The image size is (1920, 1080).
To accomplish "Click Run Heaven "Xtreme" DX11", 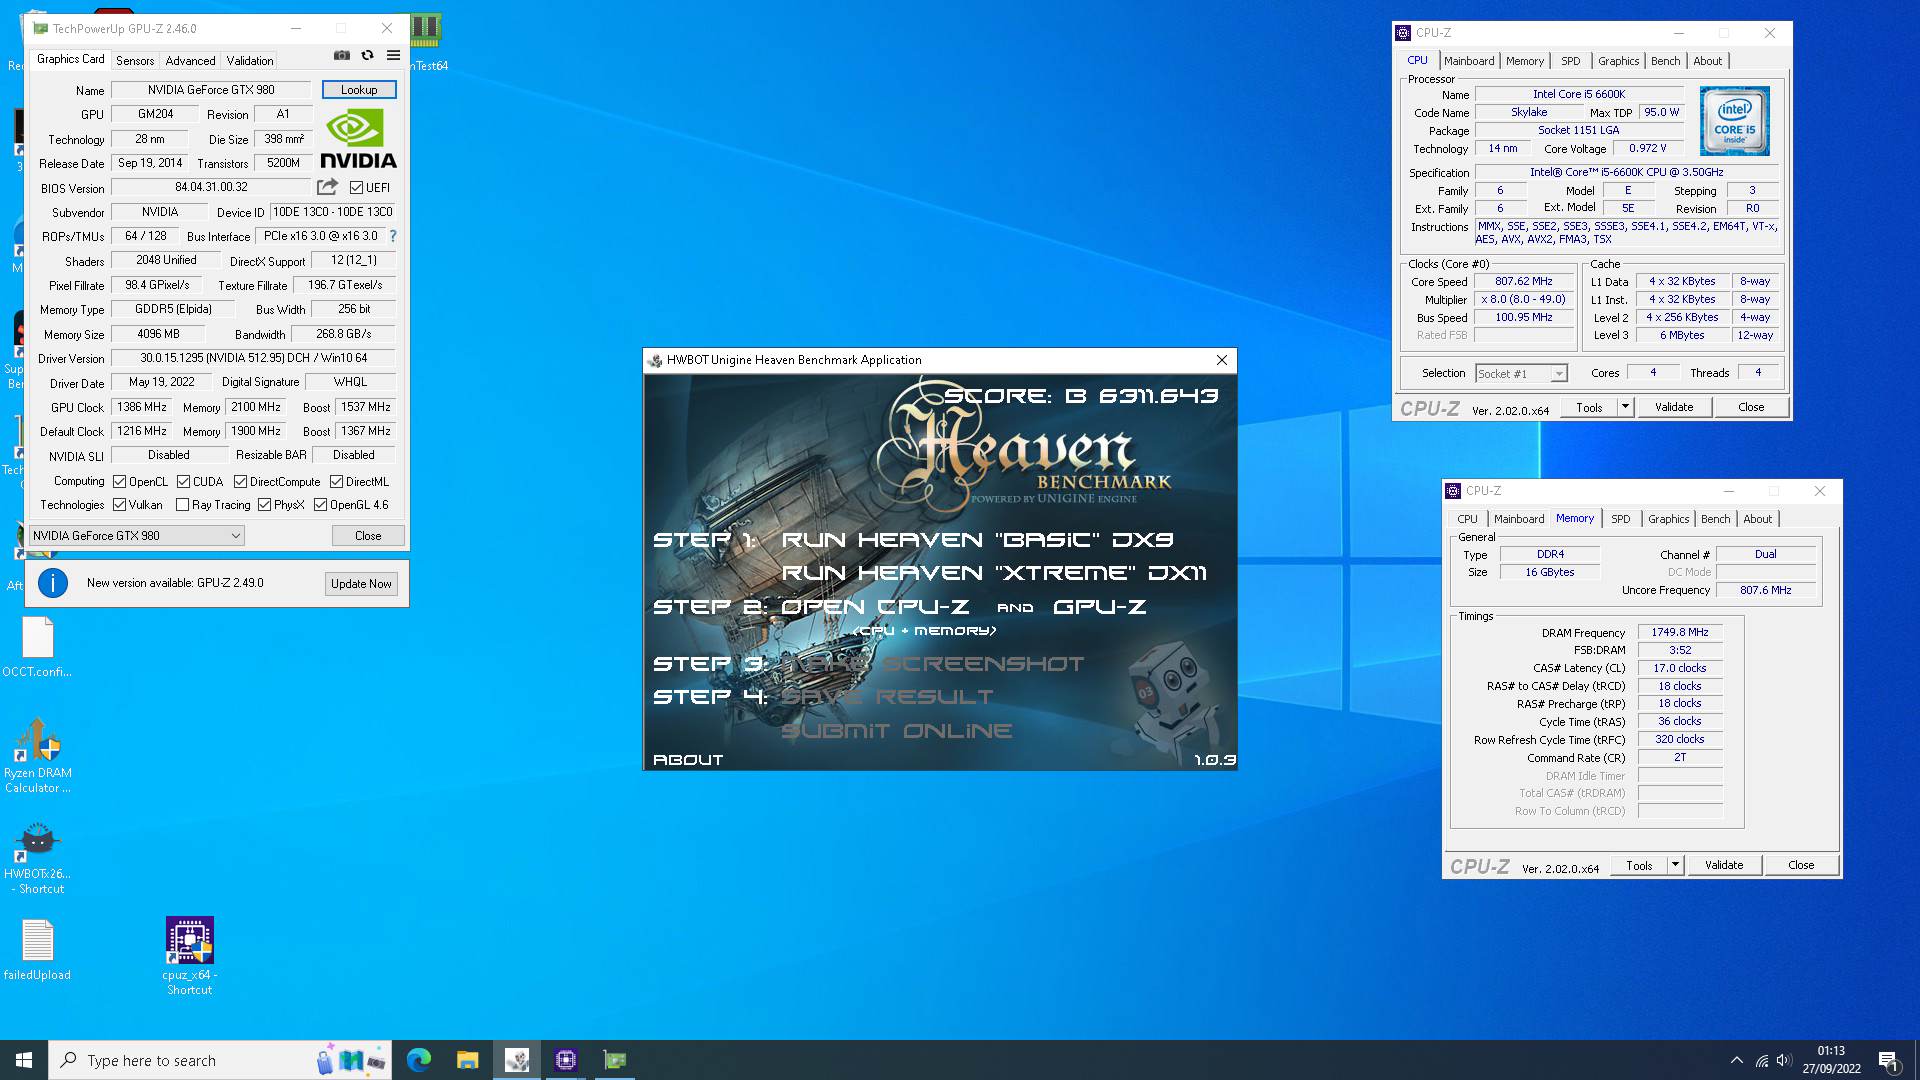I will (x=994, y=573).
